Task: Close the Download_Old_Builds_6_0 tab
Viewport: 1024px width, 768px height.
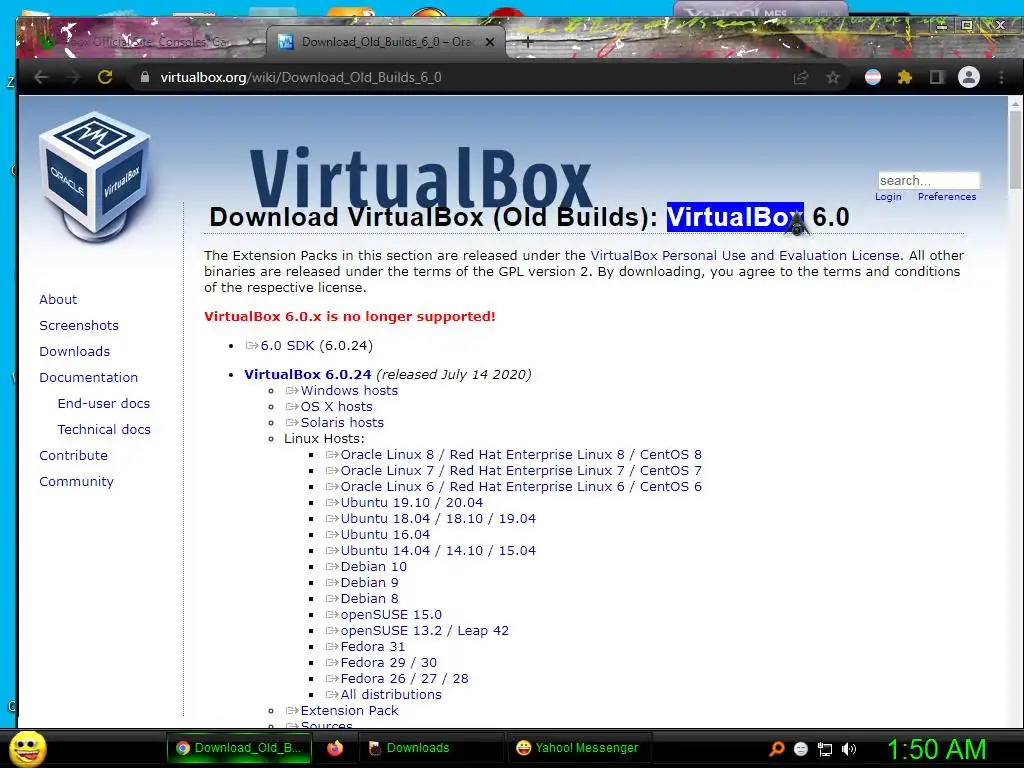Action: click(x=490, y=42)
